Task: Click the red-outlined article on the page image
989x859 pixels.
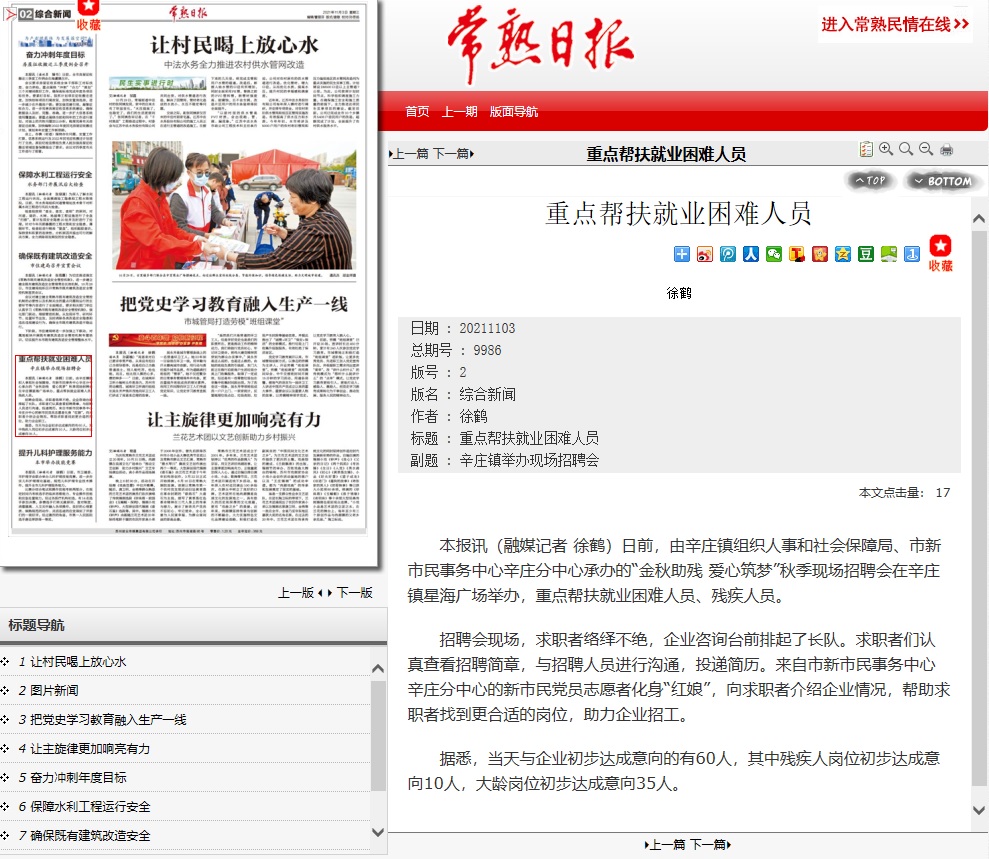Action: point(54,395)
